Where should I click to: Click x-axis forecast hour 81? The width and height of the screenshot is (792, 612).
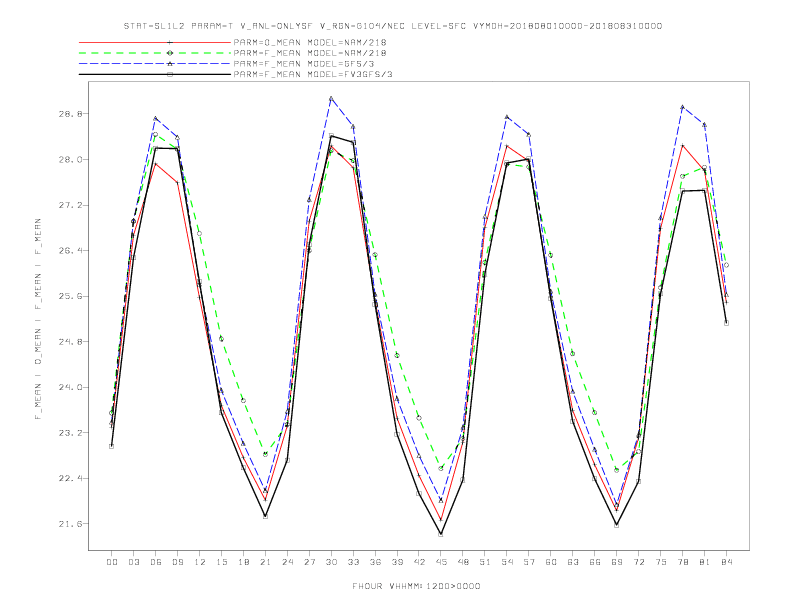pos(705,562)
